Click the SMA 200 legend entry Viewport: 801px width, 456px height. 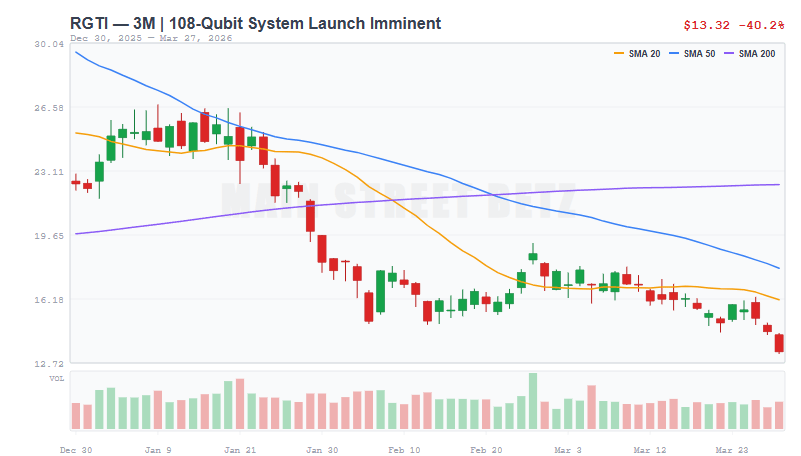750,54
